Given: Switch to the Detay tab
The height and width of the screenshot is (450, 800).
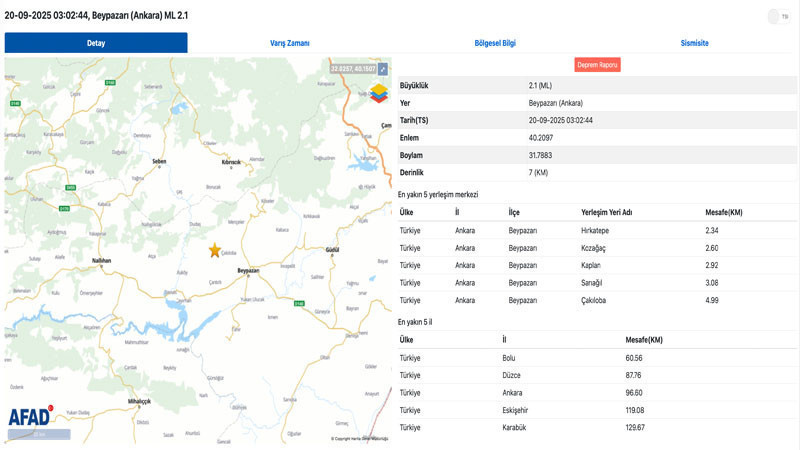Looking at the screenshot, I should tap(96, 43).
